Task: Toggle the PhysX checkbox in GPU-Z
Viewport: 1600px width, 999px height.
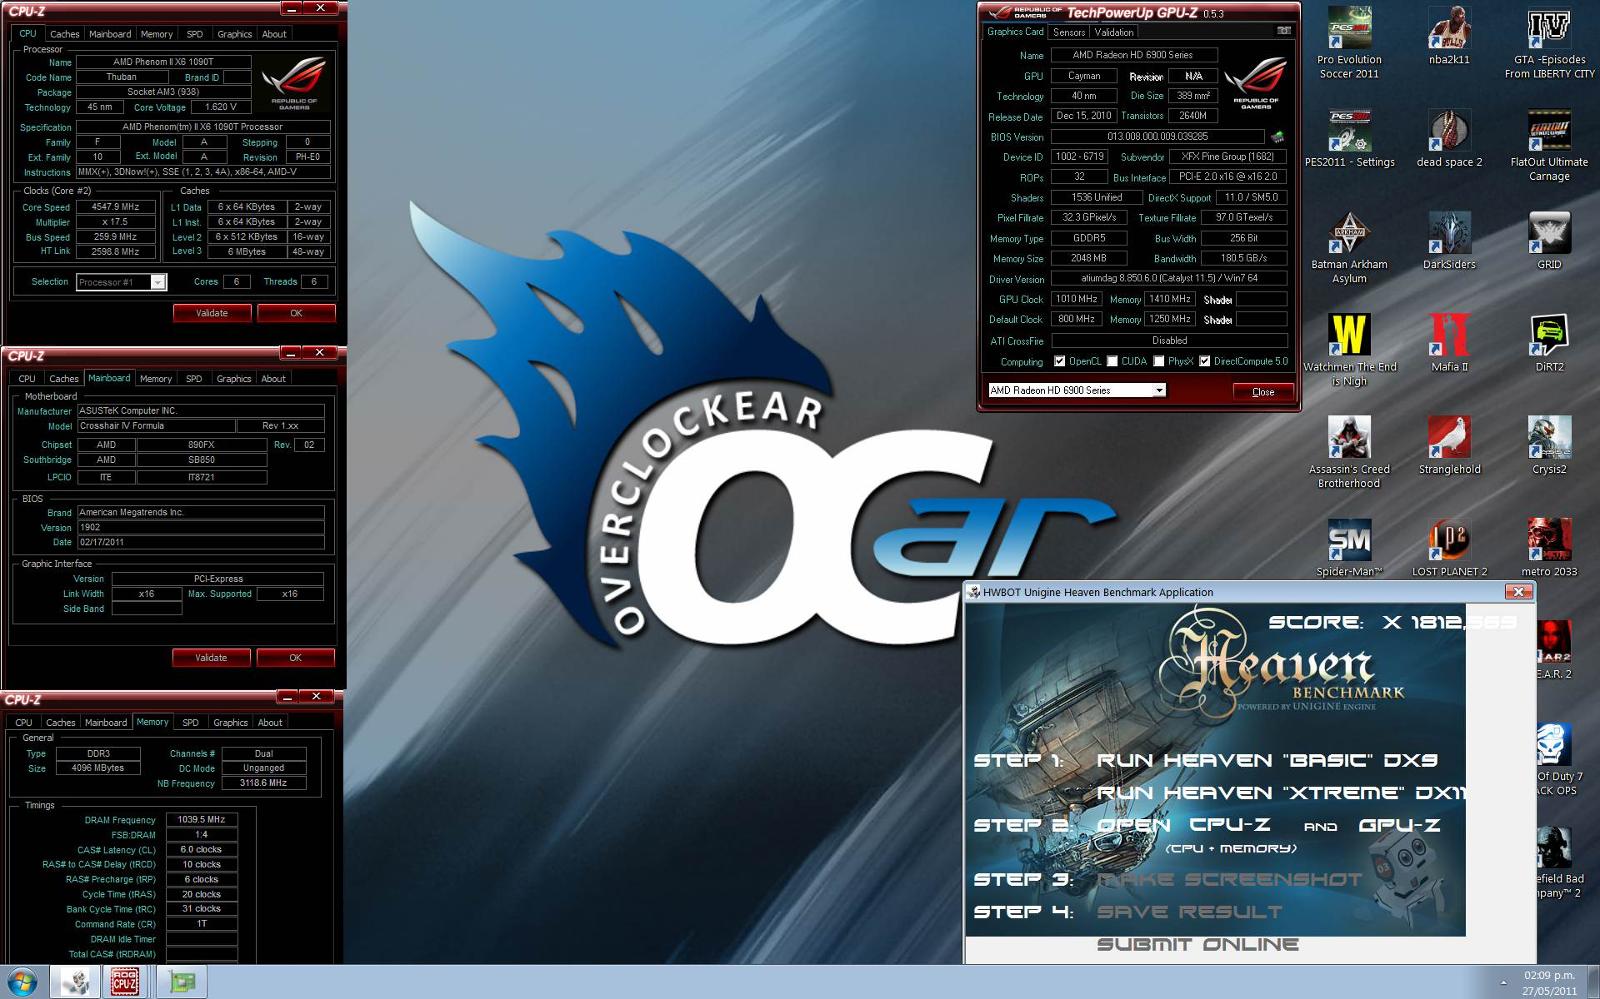Action: [x=1158, y=361]
